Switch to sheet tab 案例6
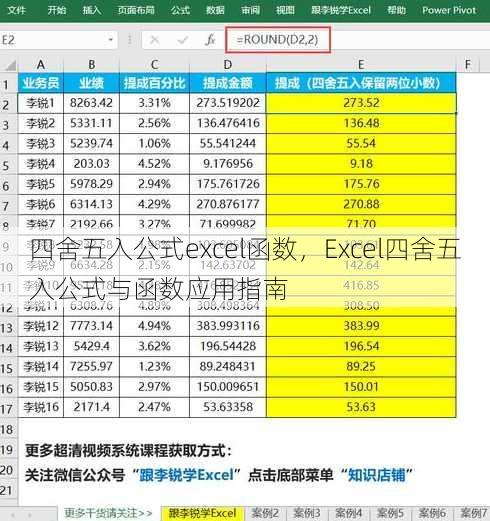The height and width of the screenshot is (521, 490). (x=432, y=513)
